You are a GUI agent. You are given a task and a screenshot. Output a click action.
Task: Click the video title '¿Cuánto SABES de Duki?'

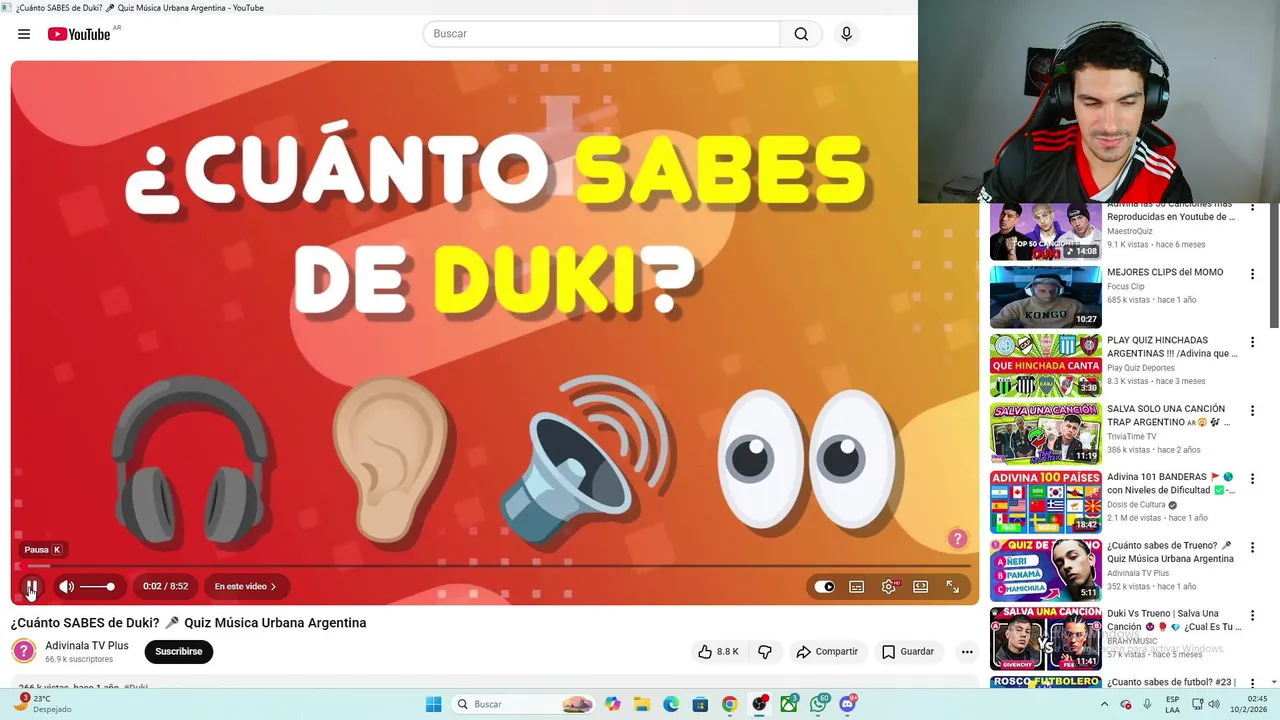tap(189, 623)
